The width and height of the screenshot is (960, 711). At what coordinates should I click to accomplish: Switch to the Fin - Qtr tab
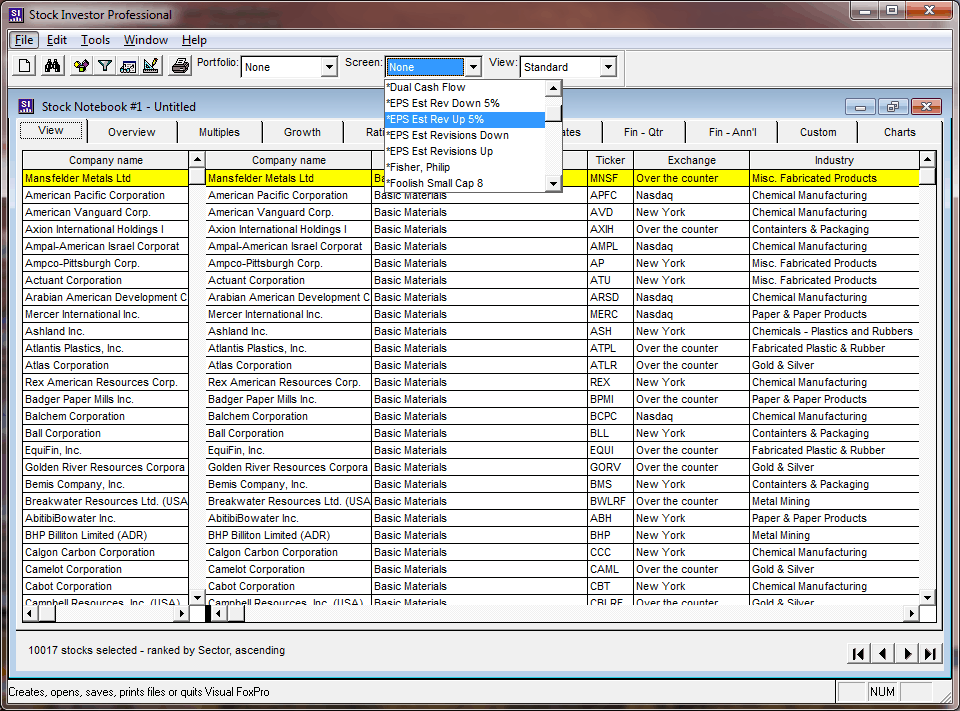643,132
